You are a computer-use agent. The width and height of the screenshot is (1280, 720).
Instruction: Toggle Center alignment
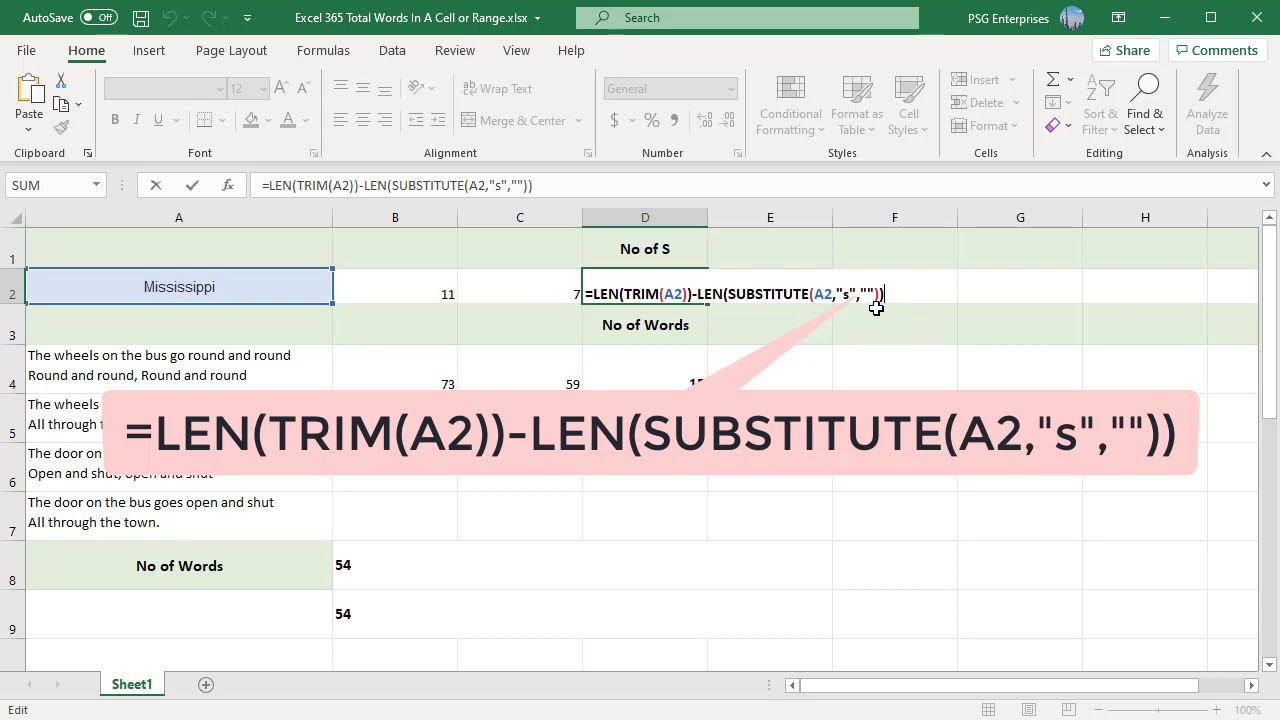(x=363, y=120)
